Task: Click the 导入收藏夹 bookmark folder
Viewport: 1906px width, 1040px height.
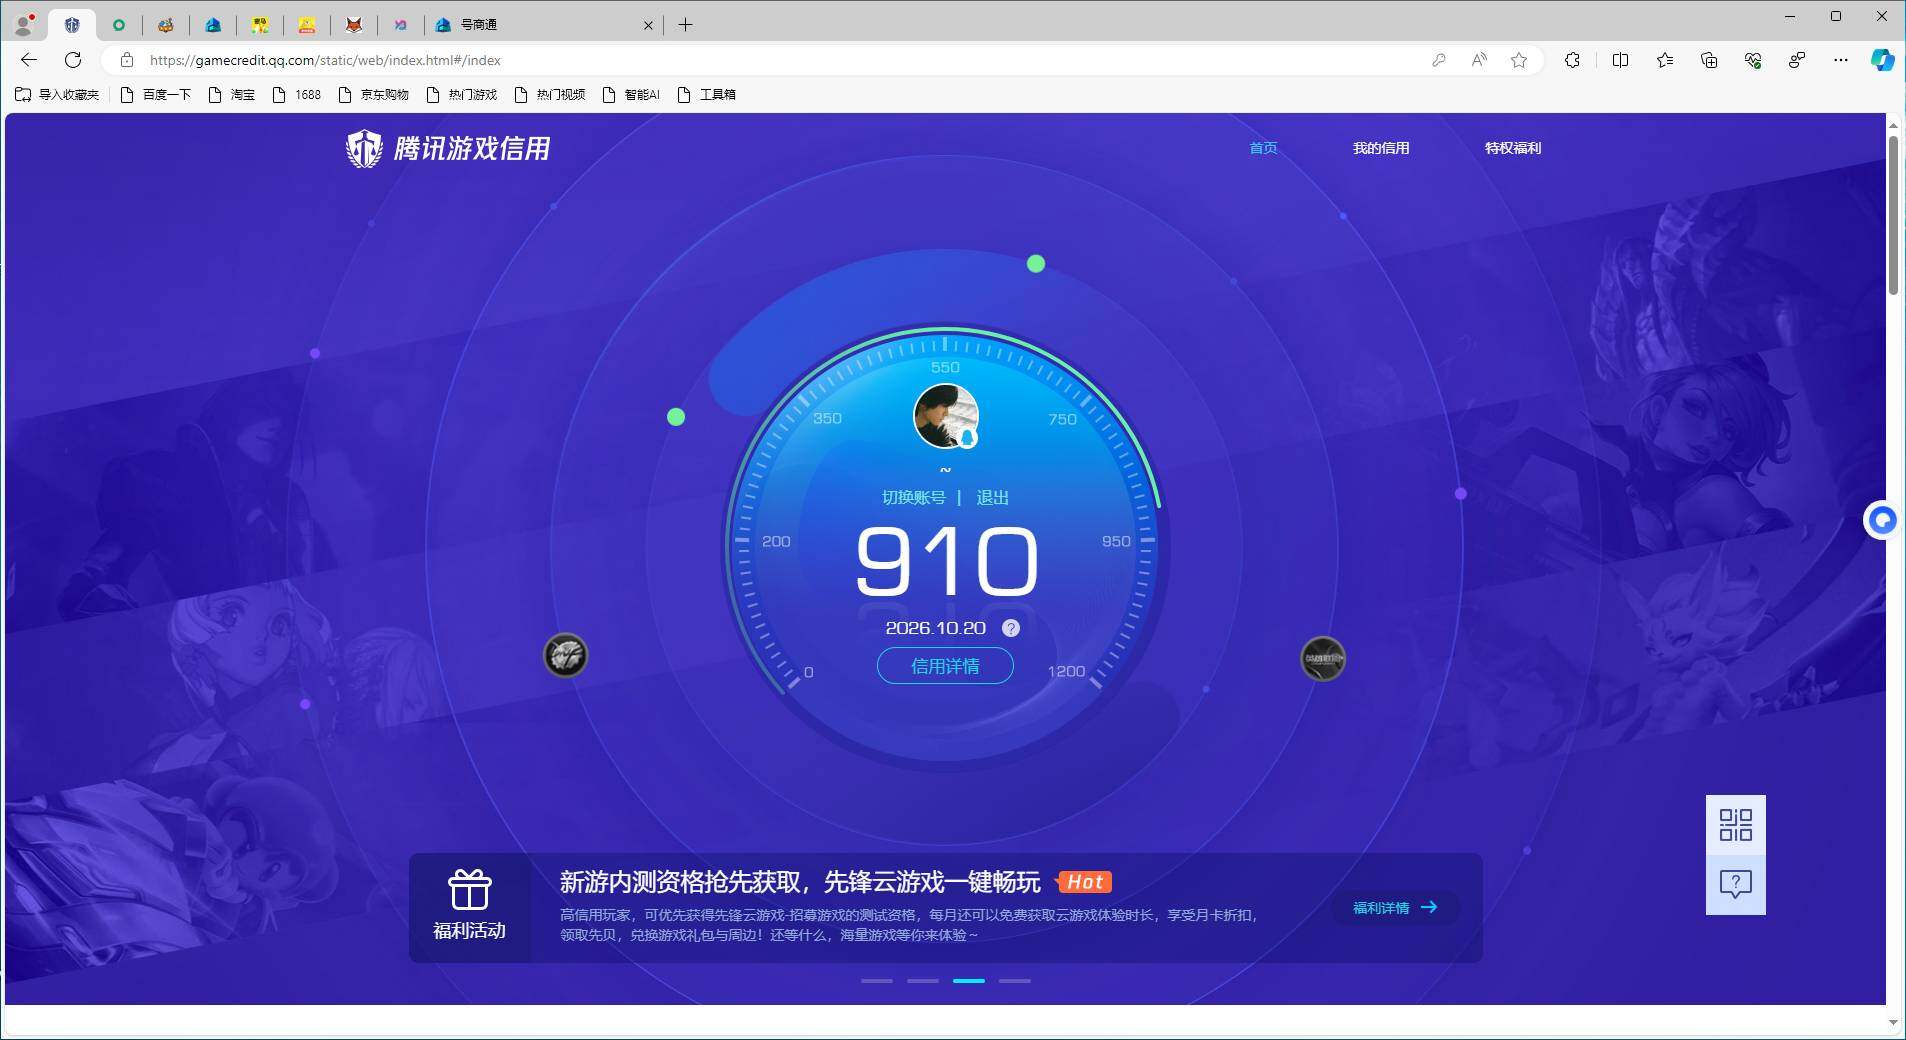Action: tap(57, 95)
